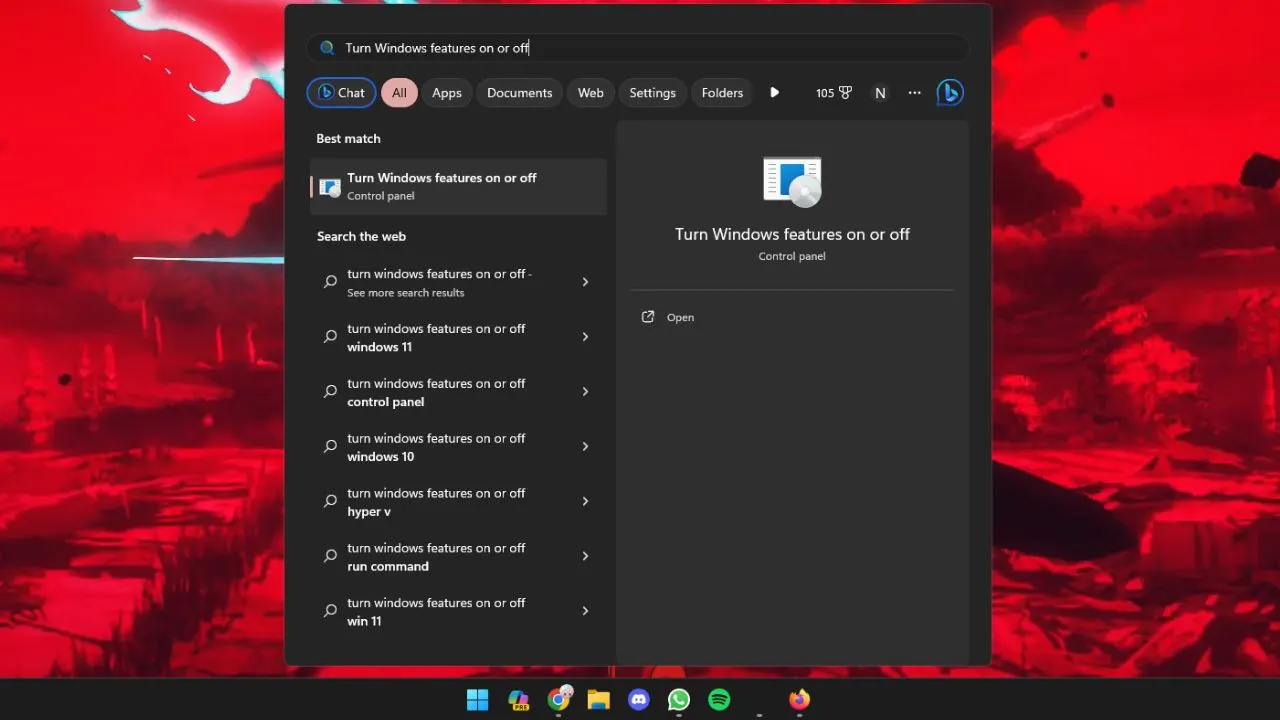Click inside the search text box
The height and width of the screenshot is (720, 1280).
(640, 48)
